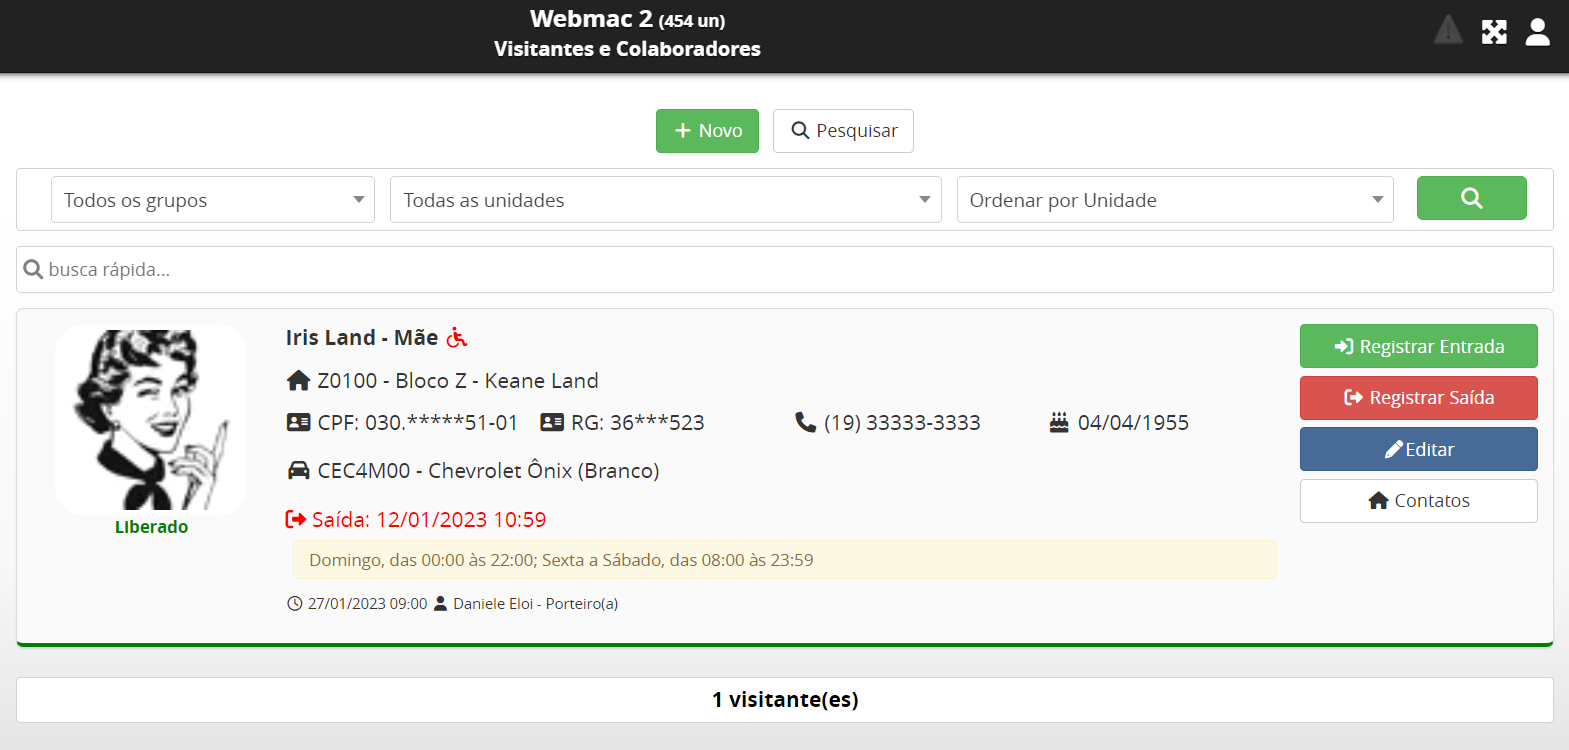Open the user profile icon

[x=1537, y=32]
